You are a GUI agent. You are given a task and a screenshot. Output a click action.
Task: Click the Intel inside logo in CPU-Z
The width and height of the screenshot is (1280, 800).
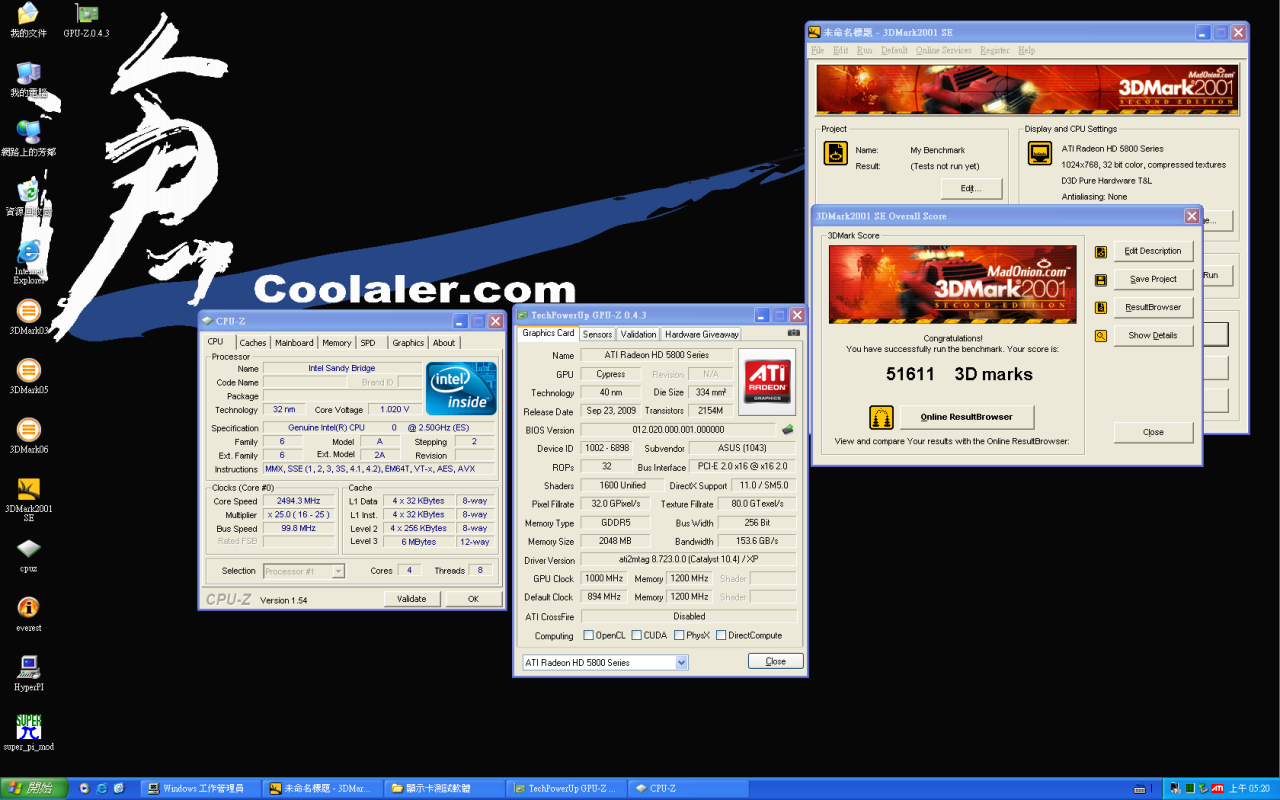click(x=462, y=389)
